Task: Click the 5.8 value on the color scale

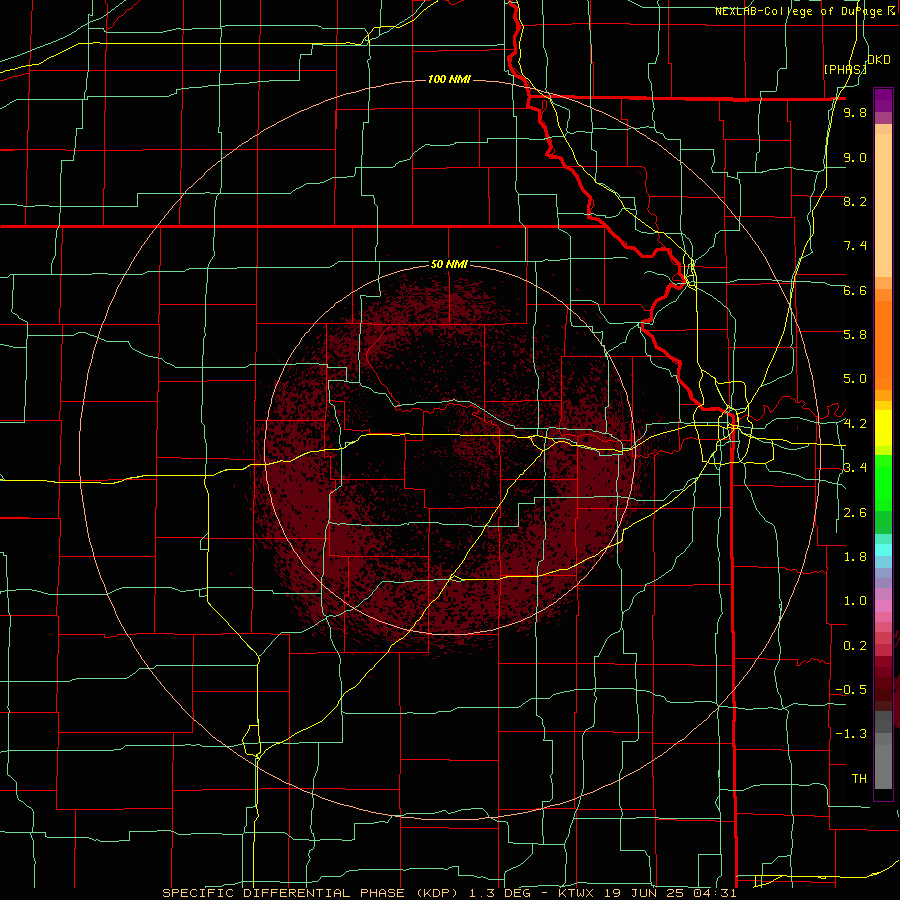Action: pyautogui.click(x=855, y=334)
